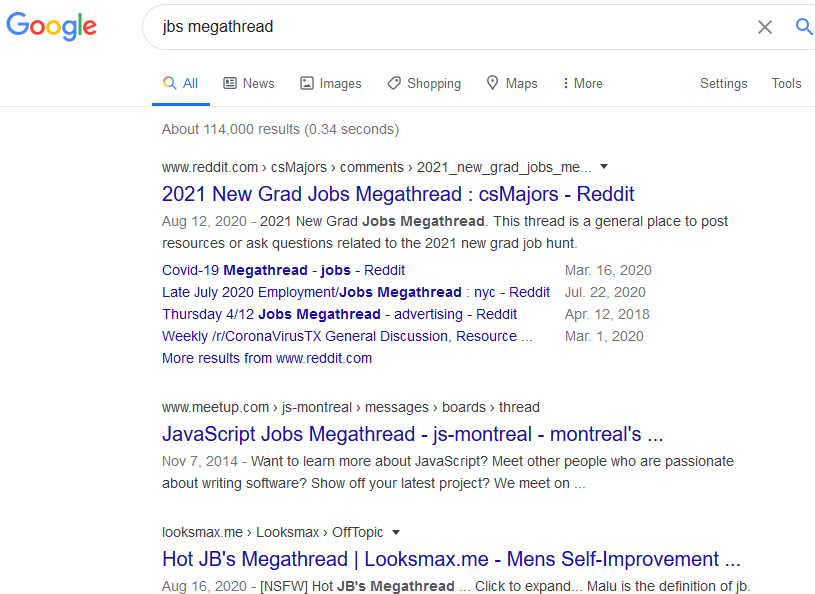Click the Google logo

click(x=51, y=27)
